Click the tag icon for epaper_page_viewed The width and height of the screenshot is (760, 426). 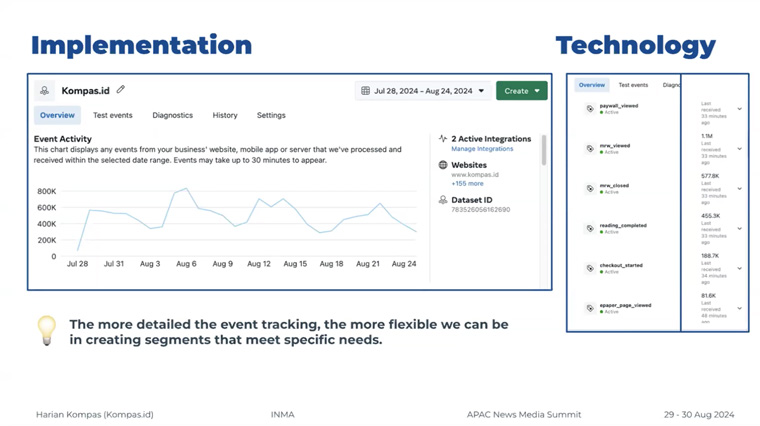tap(590, 308)
